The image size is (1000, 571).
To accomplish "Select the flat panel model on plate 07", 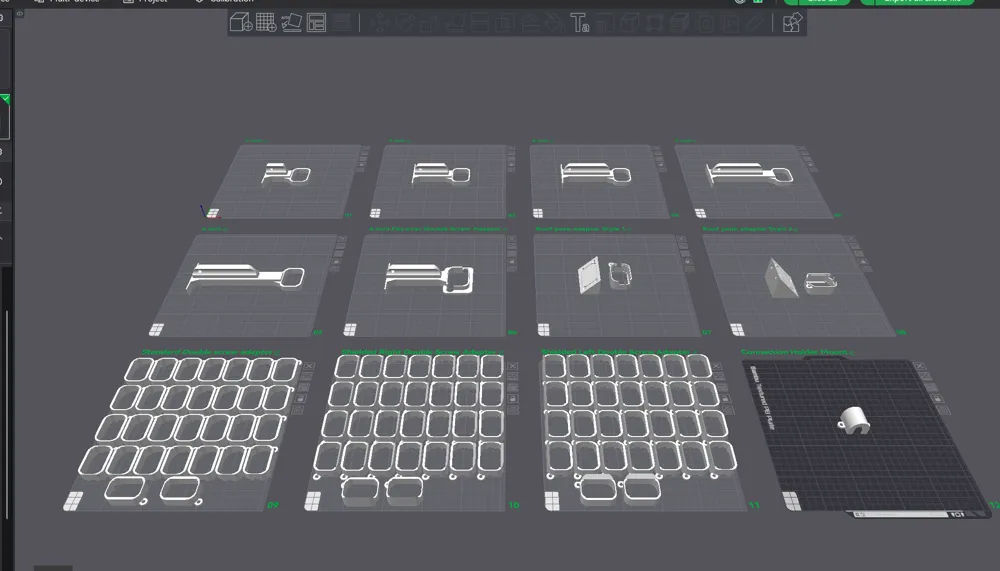I will click(x=589, y=276).
